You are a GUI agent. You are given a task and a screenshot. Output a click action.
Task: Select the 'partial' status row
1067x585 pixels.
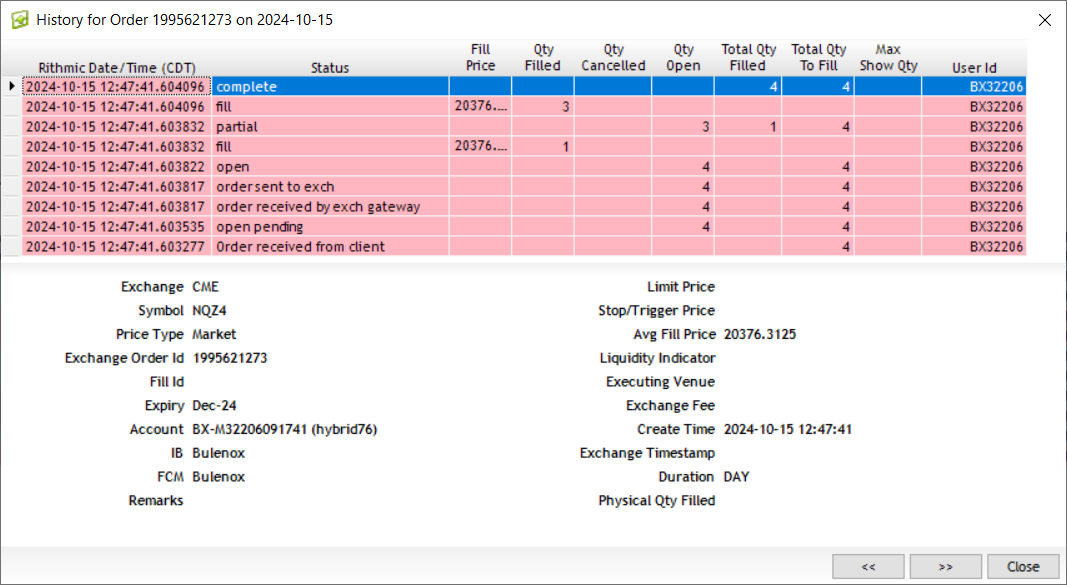pos(524,127)
